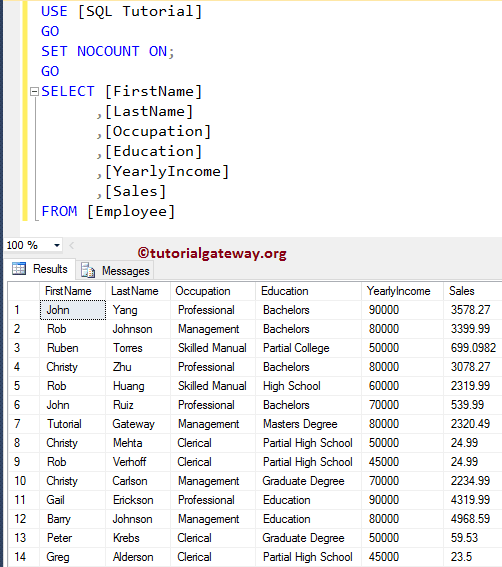Click the 4968.59 sales value
Viewport: 502px width, 567px height.
pos(472,519)
